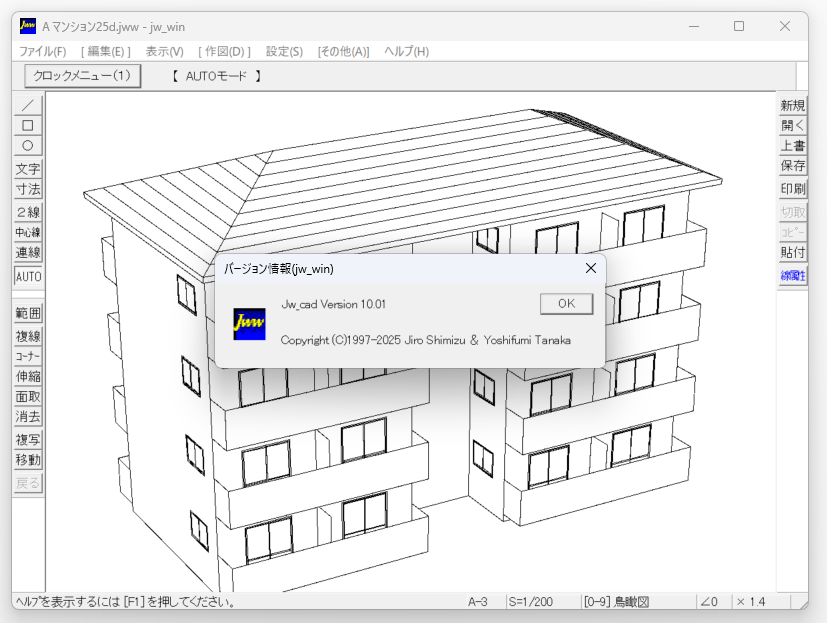Select the line drawing tool (/)
827x623 pixels.
click(27, 104)
